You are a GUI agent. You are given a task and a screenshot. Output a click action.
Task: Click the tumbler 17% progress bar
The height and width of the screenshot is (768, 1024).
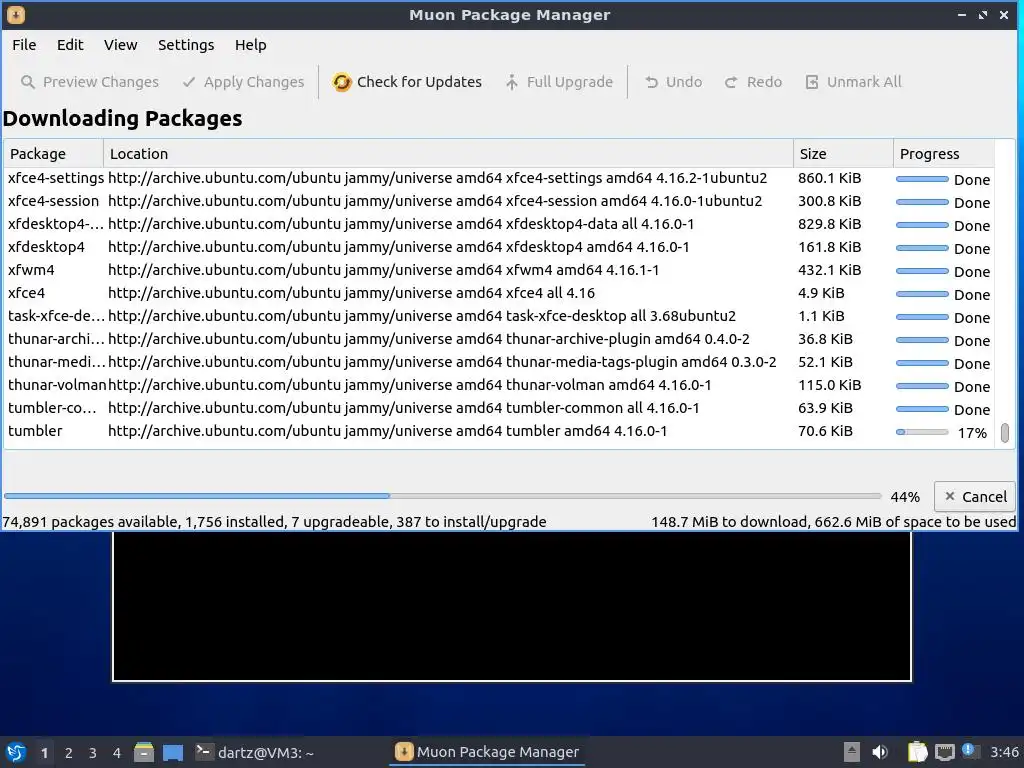tap(922, 432)
